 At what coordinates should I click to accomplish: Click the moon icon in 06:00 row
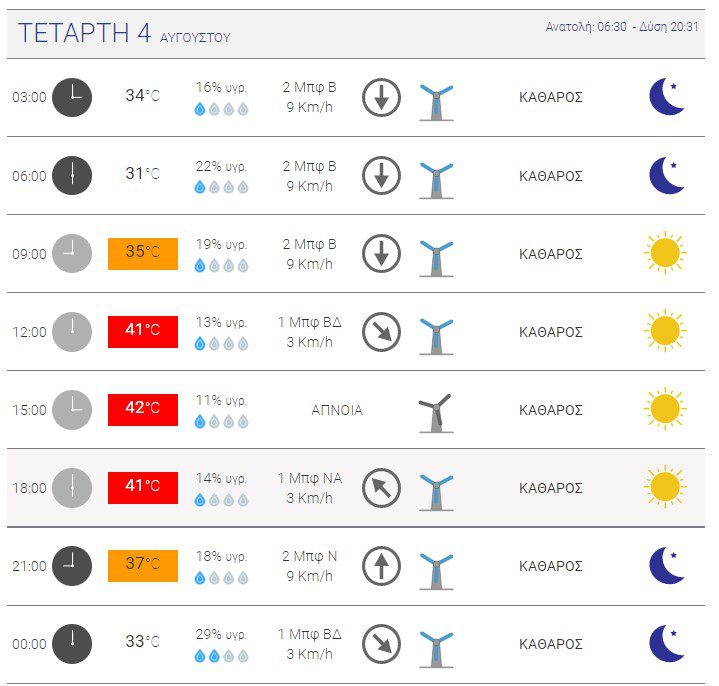click(x=667, y=176)
